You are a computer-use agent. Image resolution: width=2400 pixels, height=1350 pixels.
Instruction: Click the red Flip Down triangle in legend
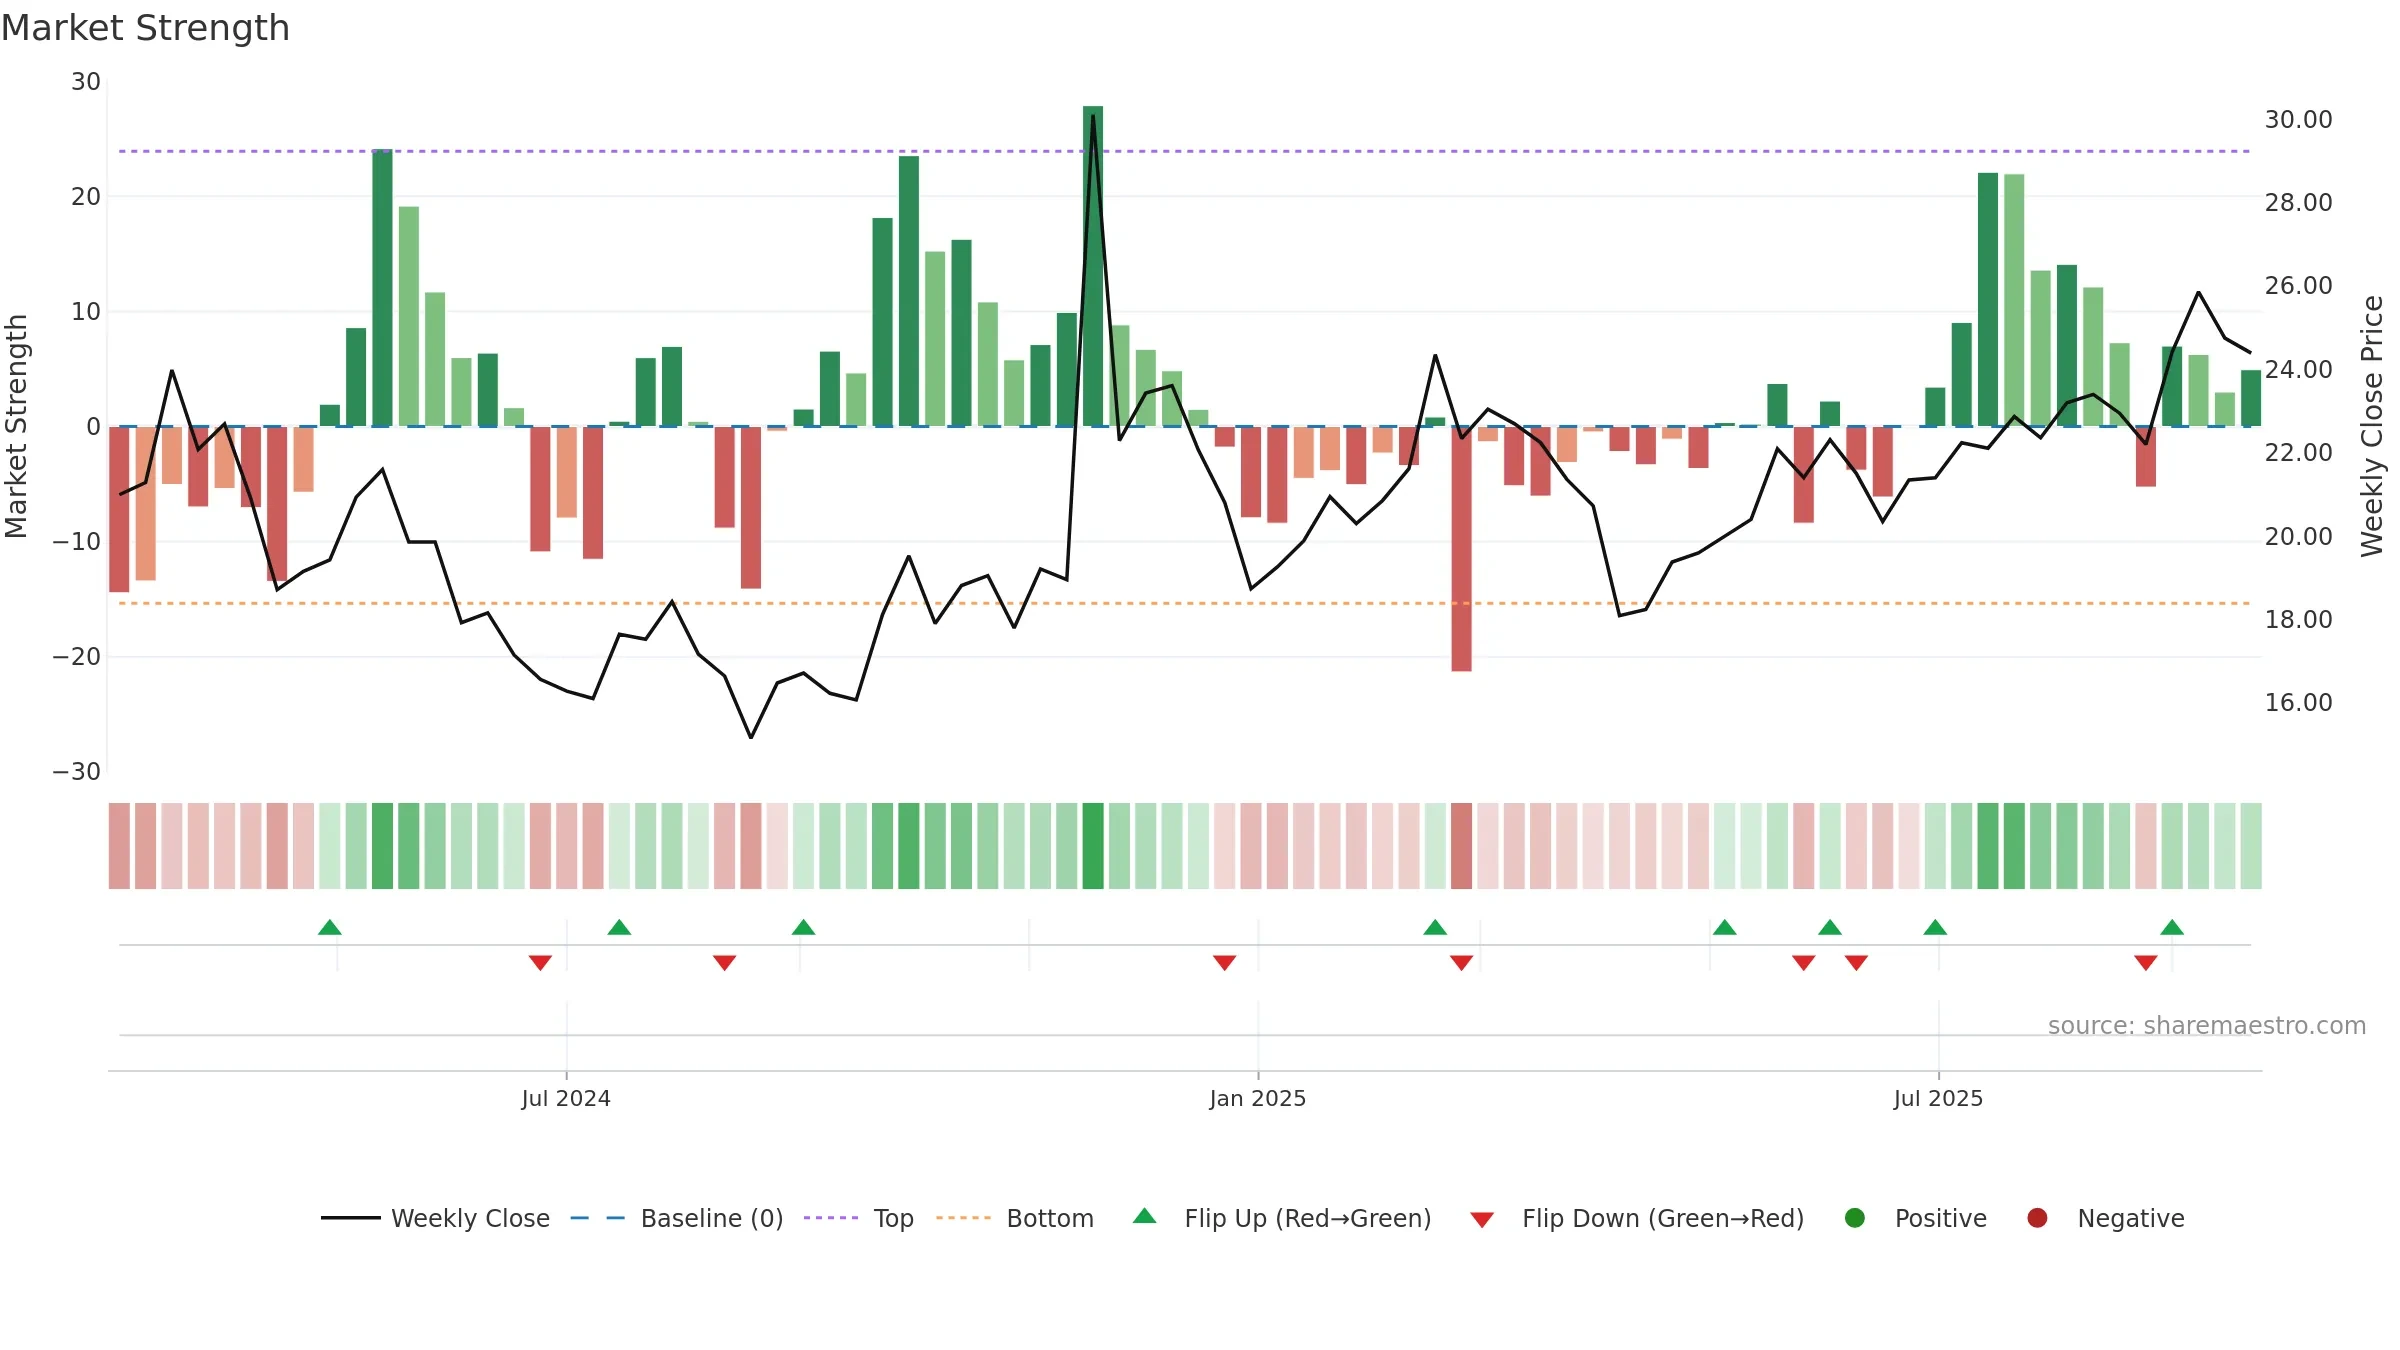tap(1483, 1220)
